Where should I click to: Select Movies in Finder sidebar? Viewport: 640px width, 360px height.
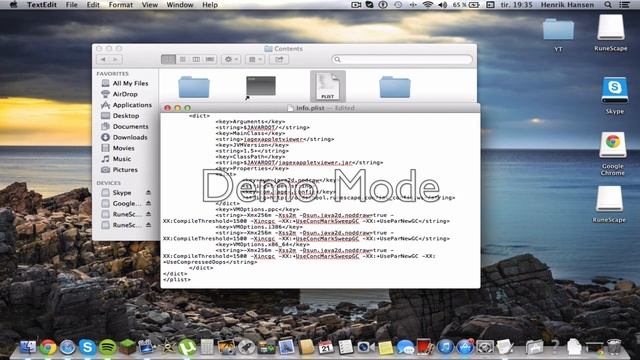click(x=125, y=148)
